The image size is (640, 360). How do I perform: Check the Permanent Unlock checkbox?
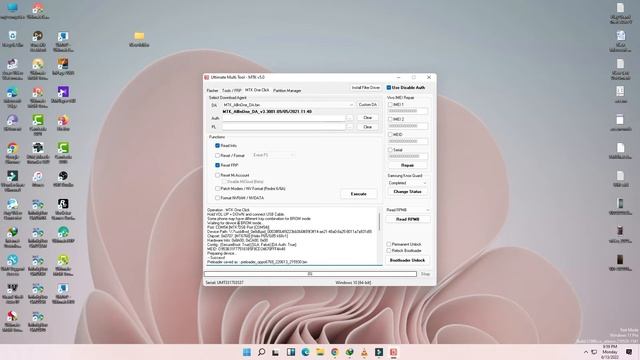[x=389, y=244]
